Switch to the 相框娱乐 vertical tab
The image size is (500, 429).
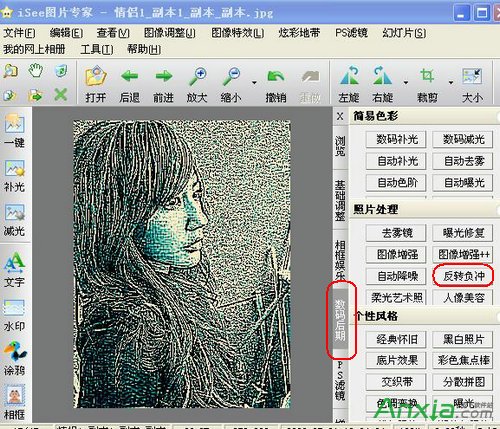coord(340,260)
